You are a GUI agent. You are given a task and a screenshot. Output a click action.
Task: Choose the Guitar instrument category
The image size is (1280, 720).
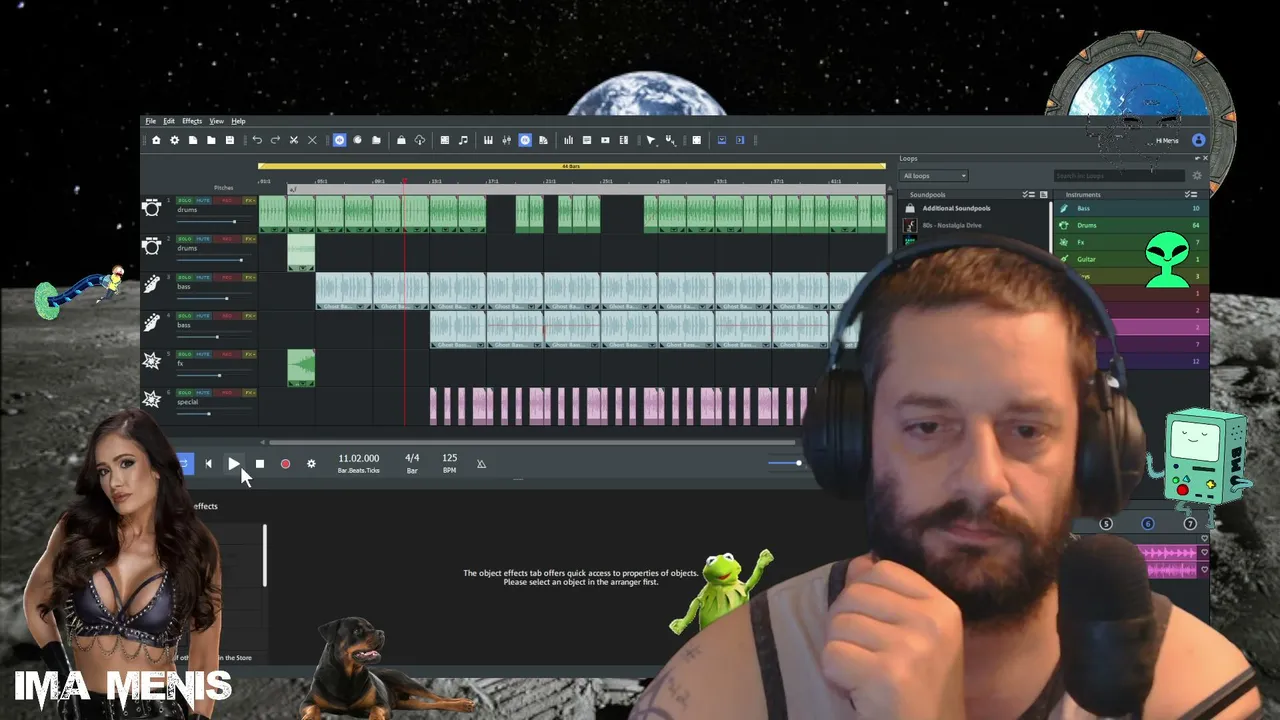tap(1132, 260)
